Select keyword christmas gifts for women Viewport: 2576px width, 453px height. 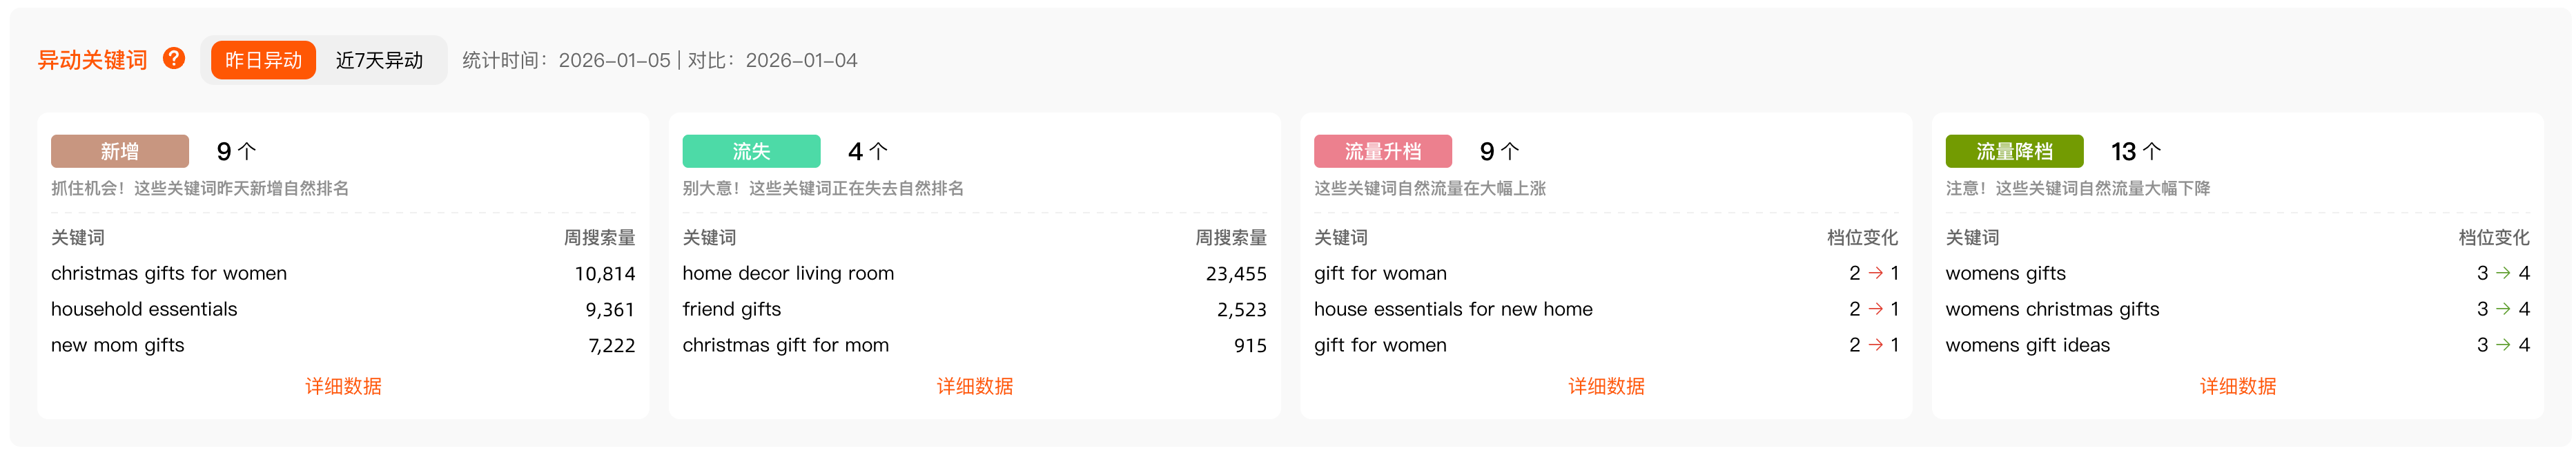pos(169,273)
